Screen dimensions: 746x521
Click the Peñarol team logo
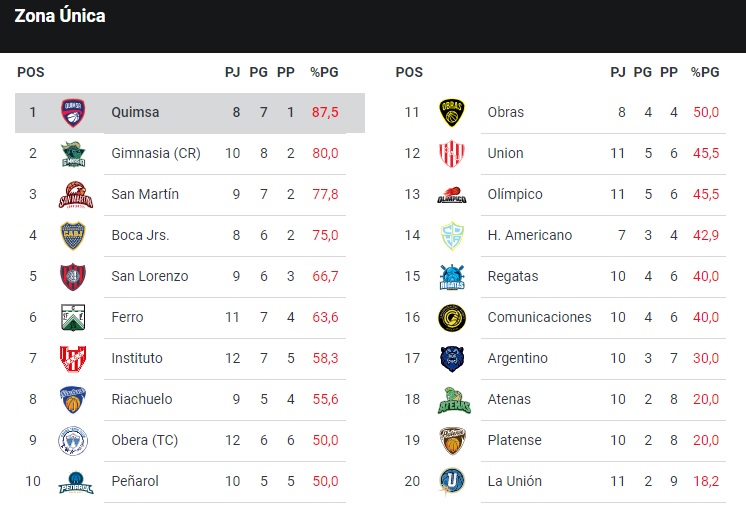73,481
